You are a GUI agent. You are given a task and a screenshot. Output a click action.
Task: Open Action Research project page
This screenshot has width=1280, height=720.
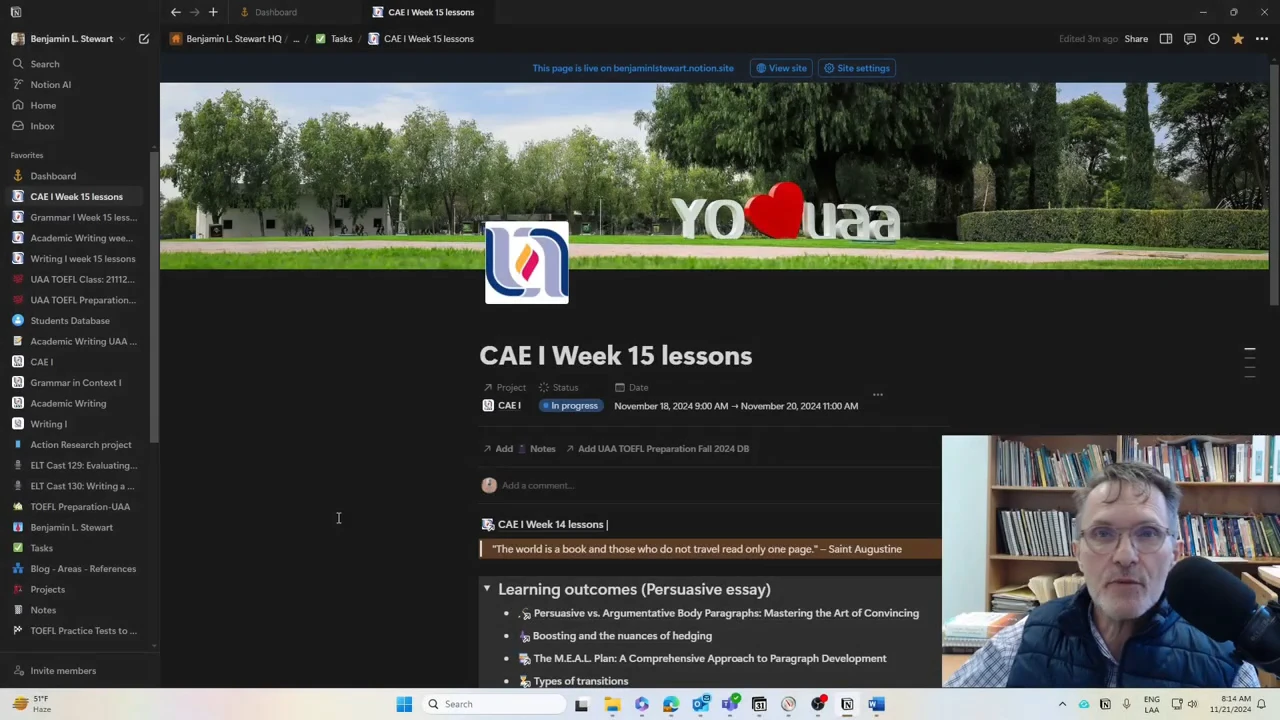tap(80, 445)
